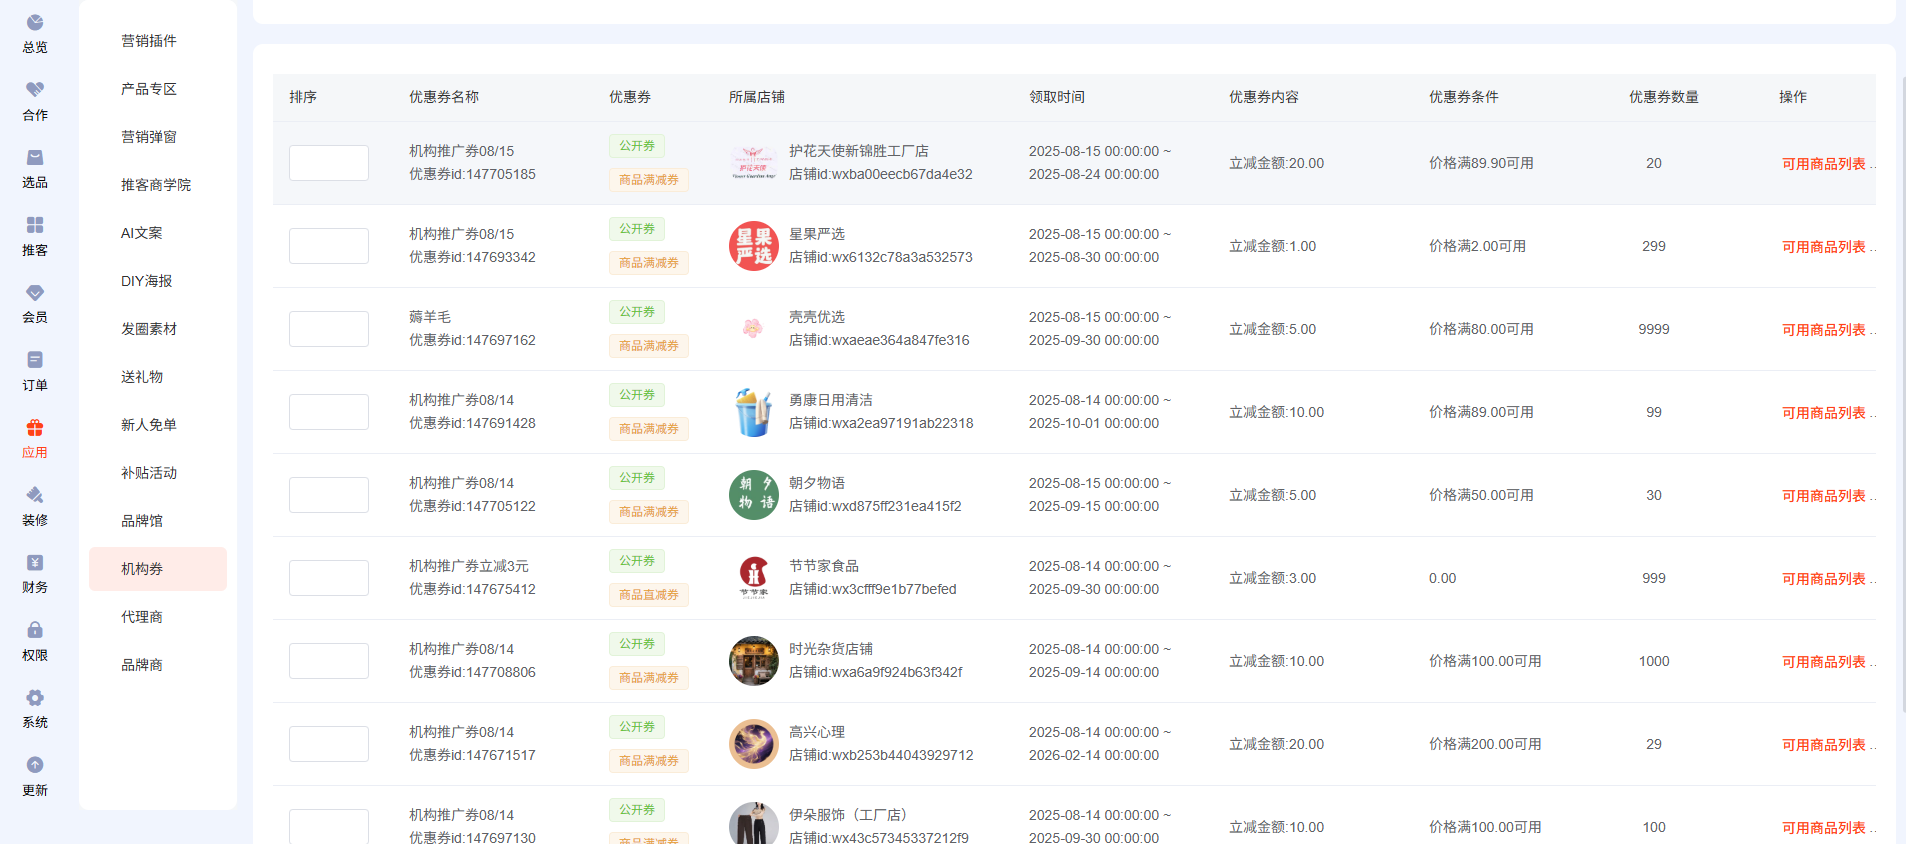Open the 营销插件 menu item
1906x844 pixels.
pyautogui.click(x=148, y=41)
